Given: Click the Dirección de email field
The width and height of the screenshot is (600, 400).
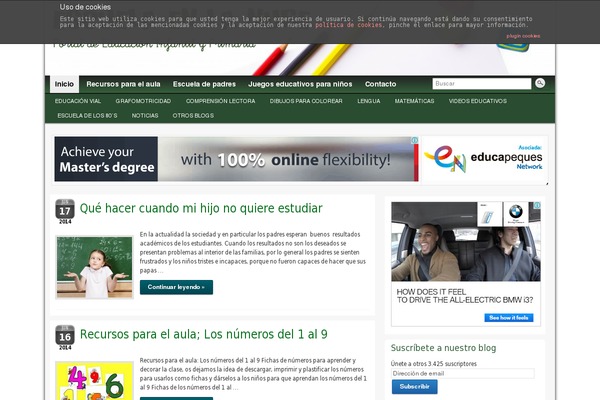Looking at the screenshot, I should tap(462, 374).
